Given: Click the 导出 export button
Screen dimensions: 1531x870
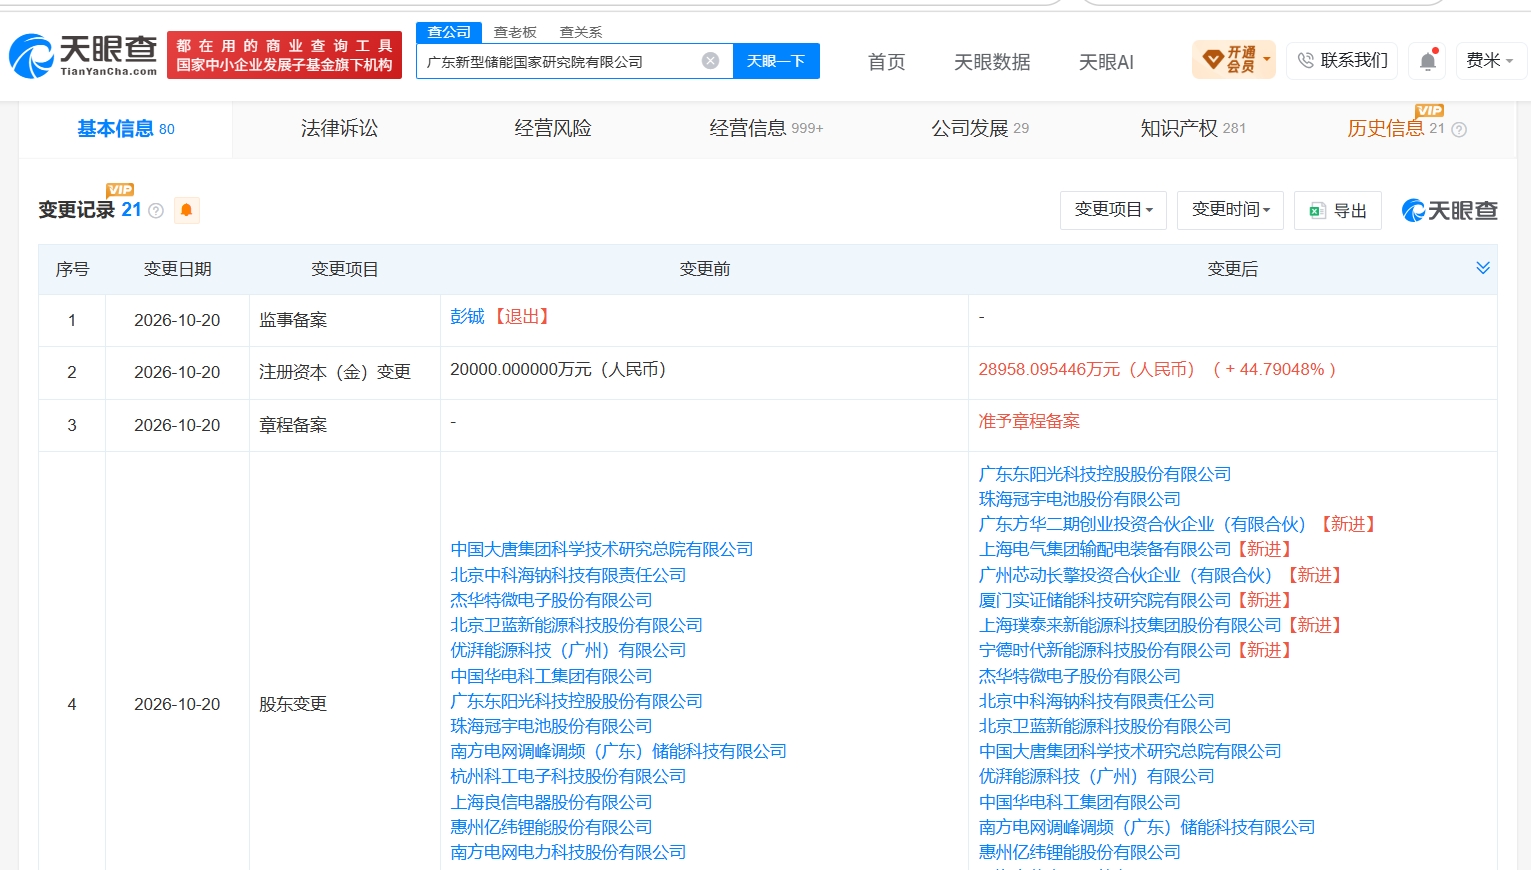Looking at the screenshot, I should pyautogui.click(x=1338, y=210).
